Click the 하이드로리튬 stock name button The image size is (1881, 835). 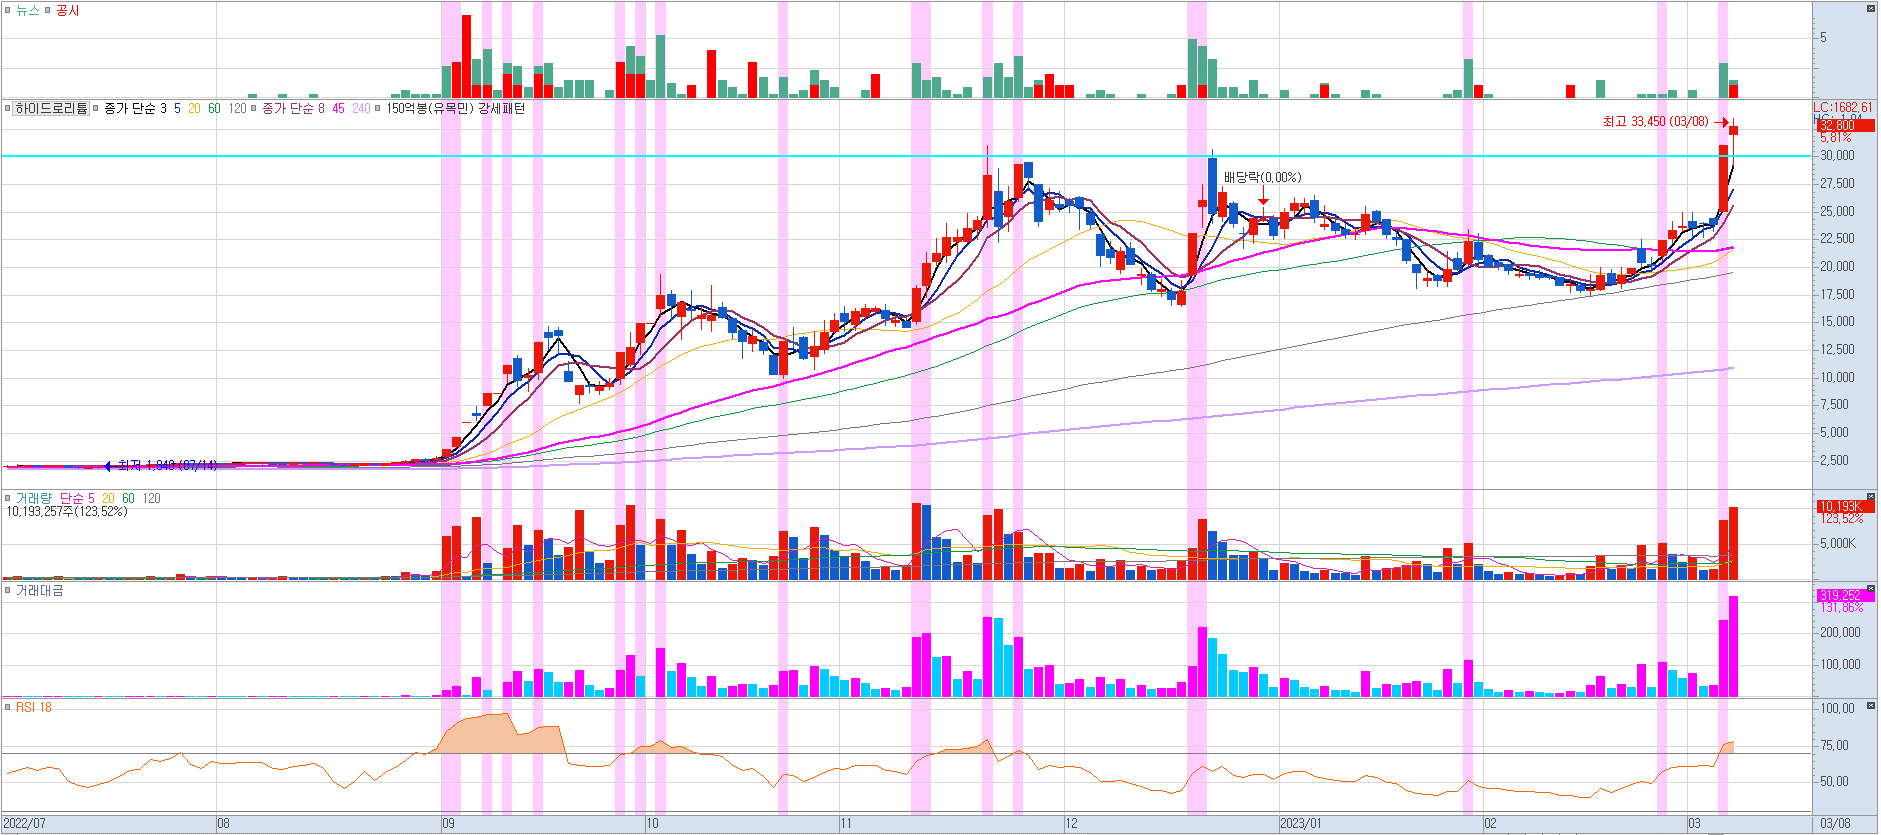[x=51, y=108]
